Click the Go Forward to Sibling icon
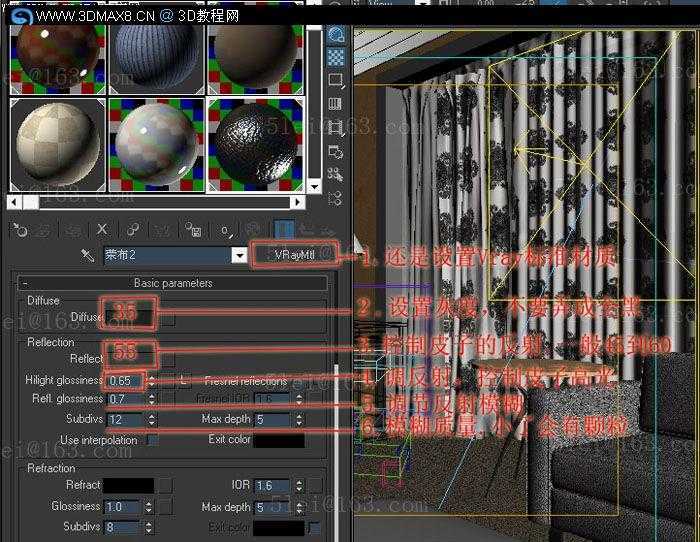The height and width of the screenshot is (542, 700). tap(327, 230)
